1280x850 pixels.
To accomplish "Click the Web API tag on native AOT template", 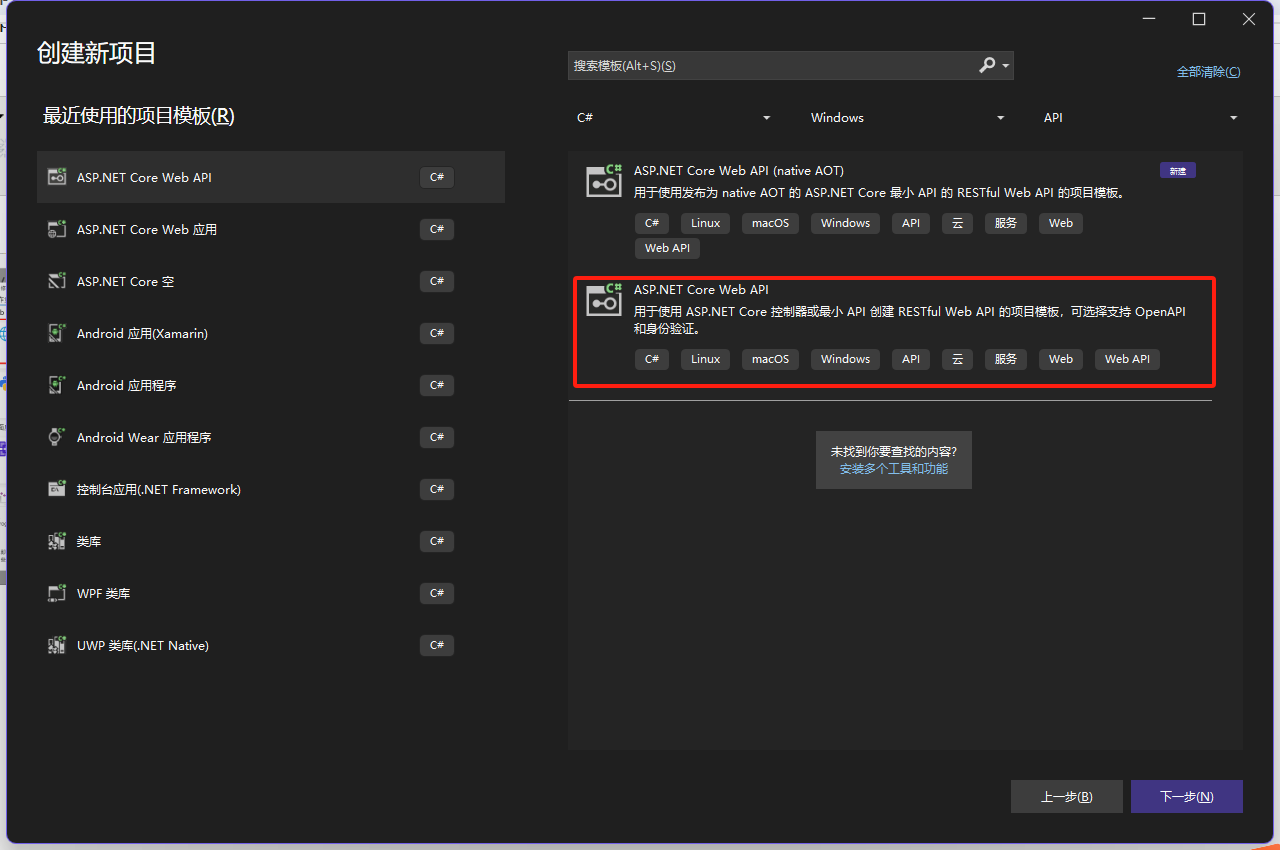I will click(667, 248).
